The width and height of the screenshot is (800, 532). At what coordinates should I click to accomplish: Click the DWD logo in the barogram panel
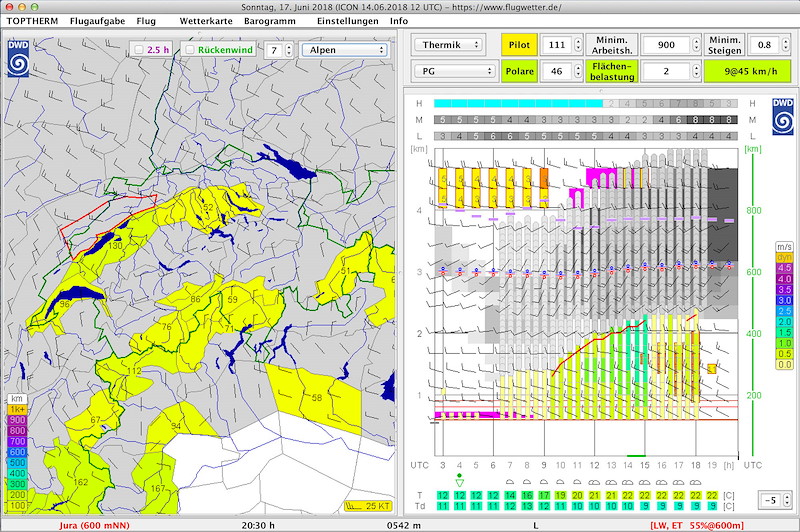tap(783, 116)
